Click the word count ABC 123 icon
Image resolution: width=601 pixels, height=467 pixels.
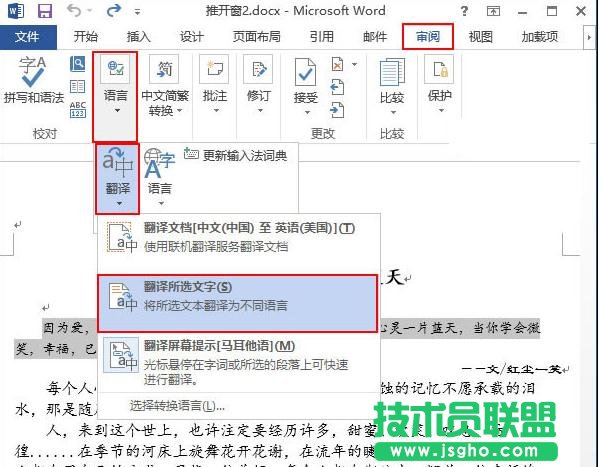(77, 109)
